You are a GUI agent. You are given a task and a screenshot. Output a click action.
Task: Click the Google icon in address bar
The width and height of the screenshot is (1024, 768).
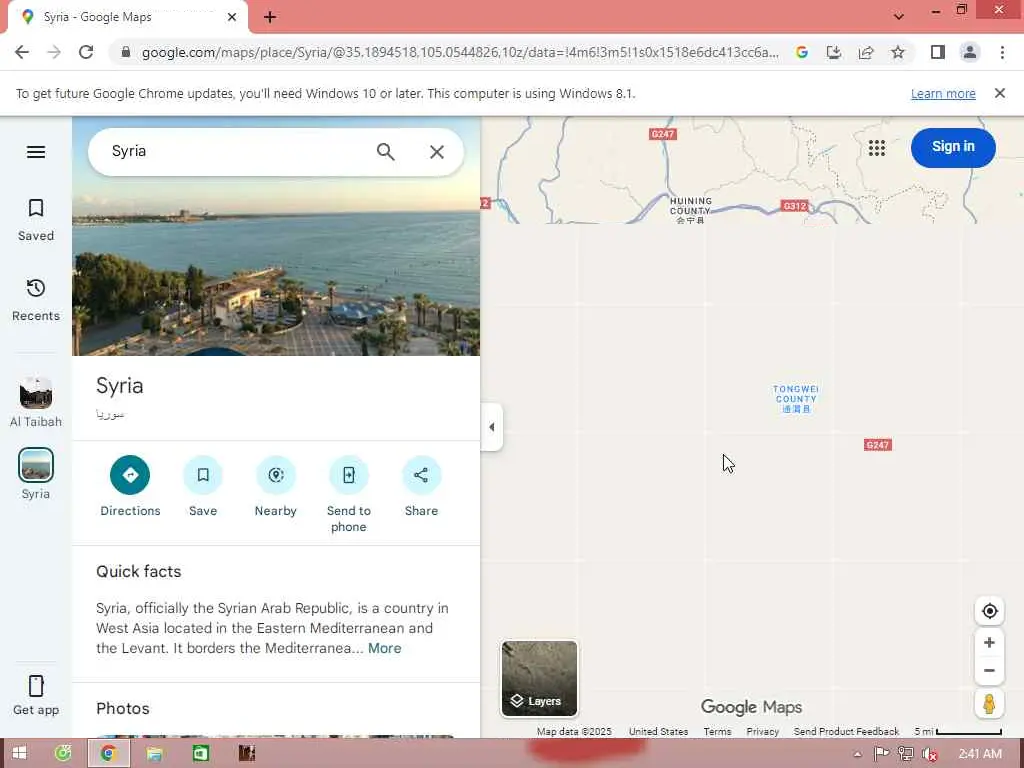point(802,52)
